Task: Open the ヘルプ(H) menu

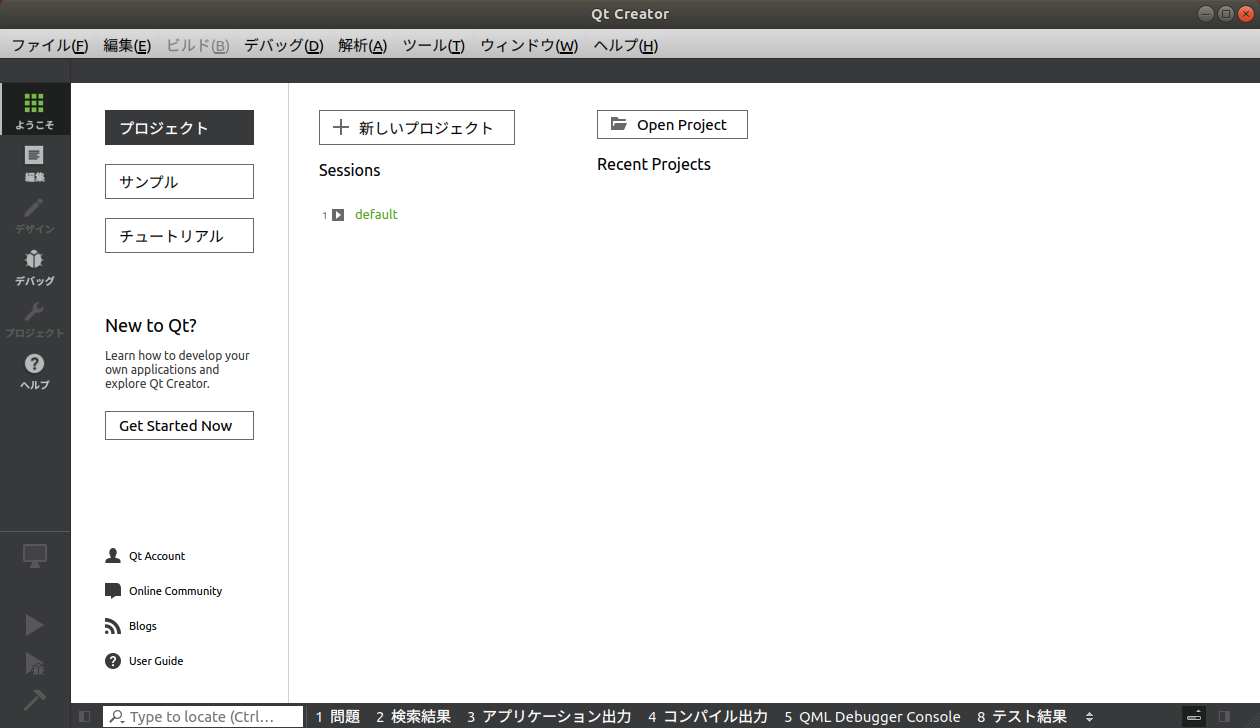Action: pos(626,46)
